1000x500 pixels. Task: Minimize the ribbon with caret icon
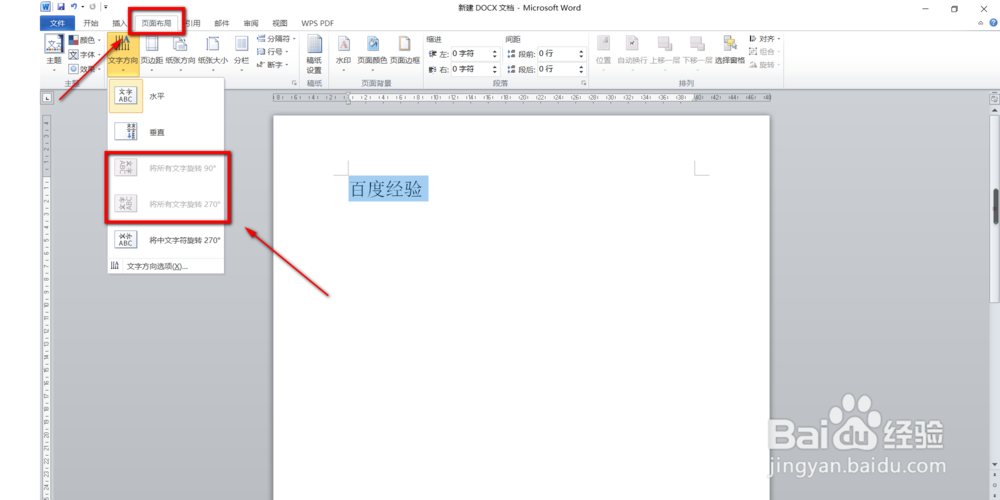(981, 23)
